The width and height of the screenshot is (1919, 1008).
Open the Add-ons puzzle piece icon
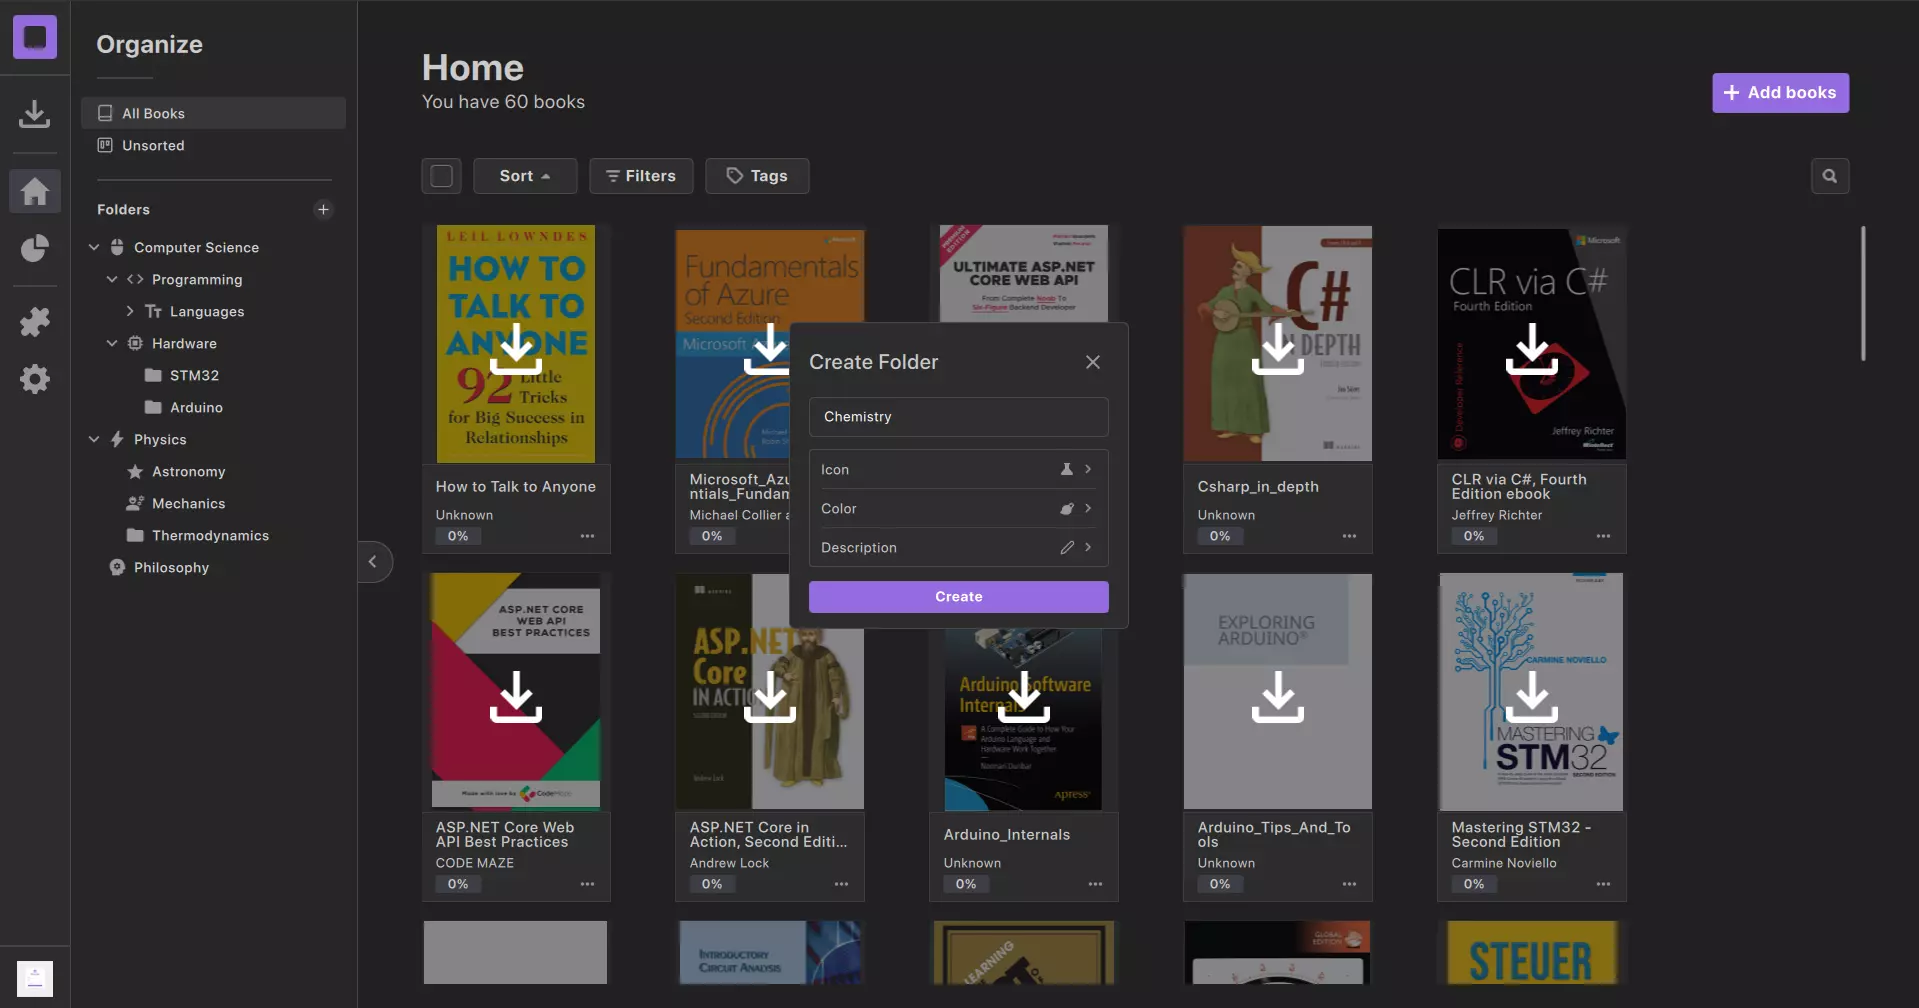coord(34,321)
